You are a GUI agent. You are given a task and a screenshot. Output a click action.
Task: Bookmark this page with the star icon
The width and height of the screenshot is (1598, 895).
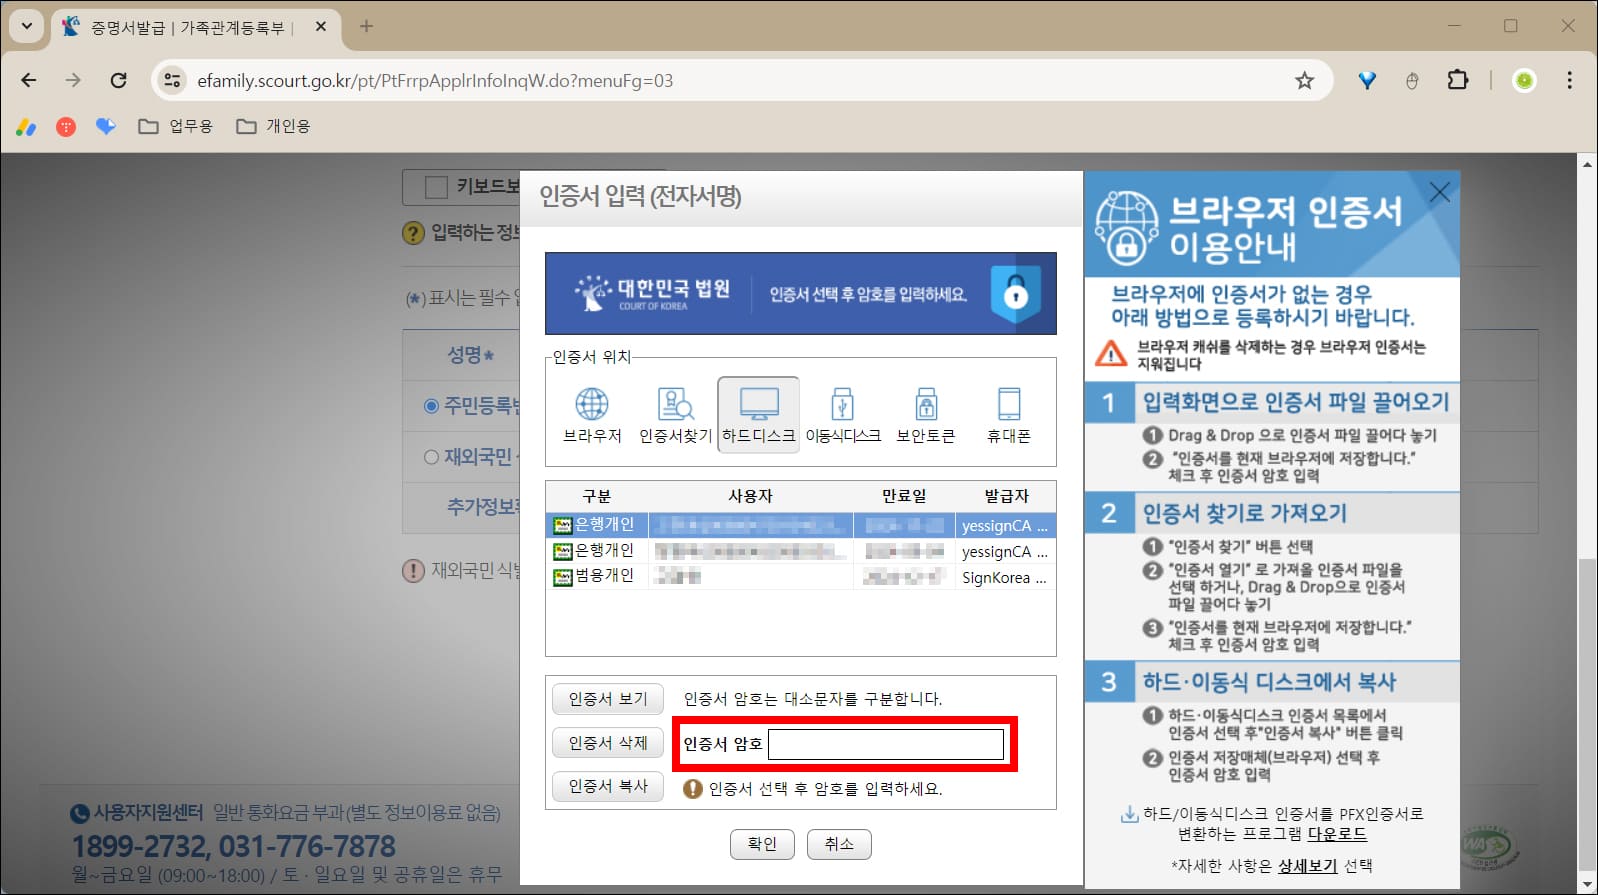pyautogui.click(x=1304, y=80)
